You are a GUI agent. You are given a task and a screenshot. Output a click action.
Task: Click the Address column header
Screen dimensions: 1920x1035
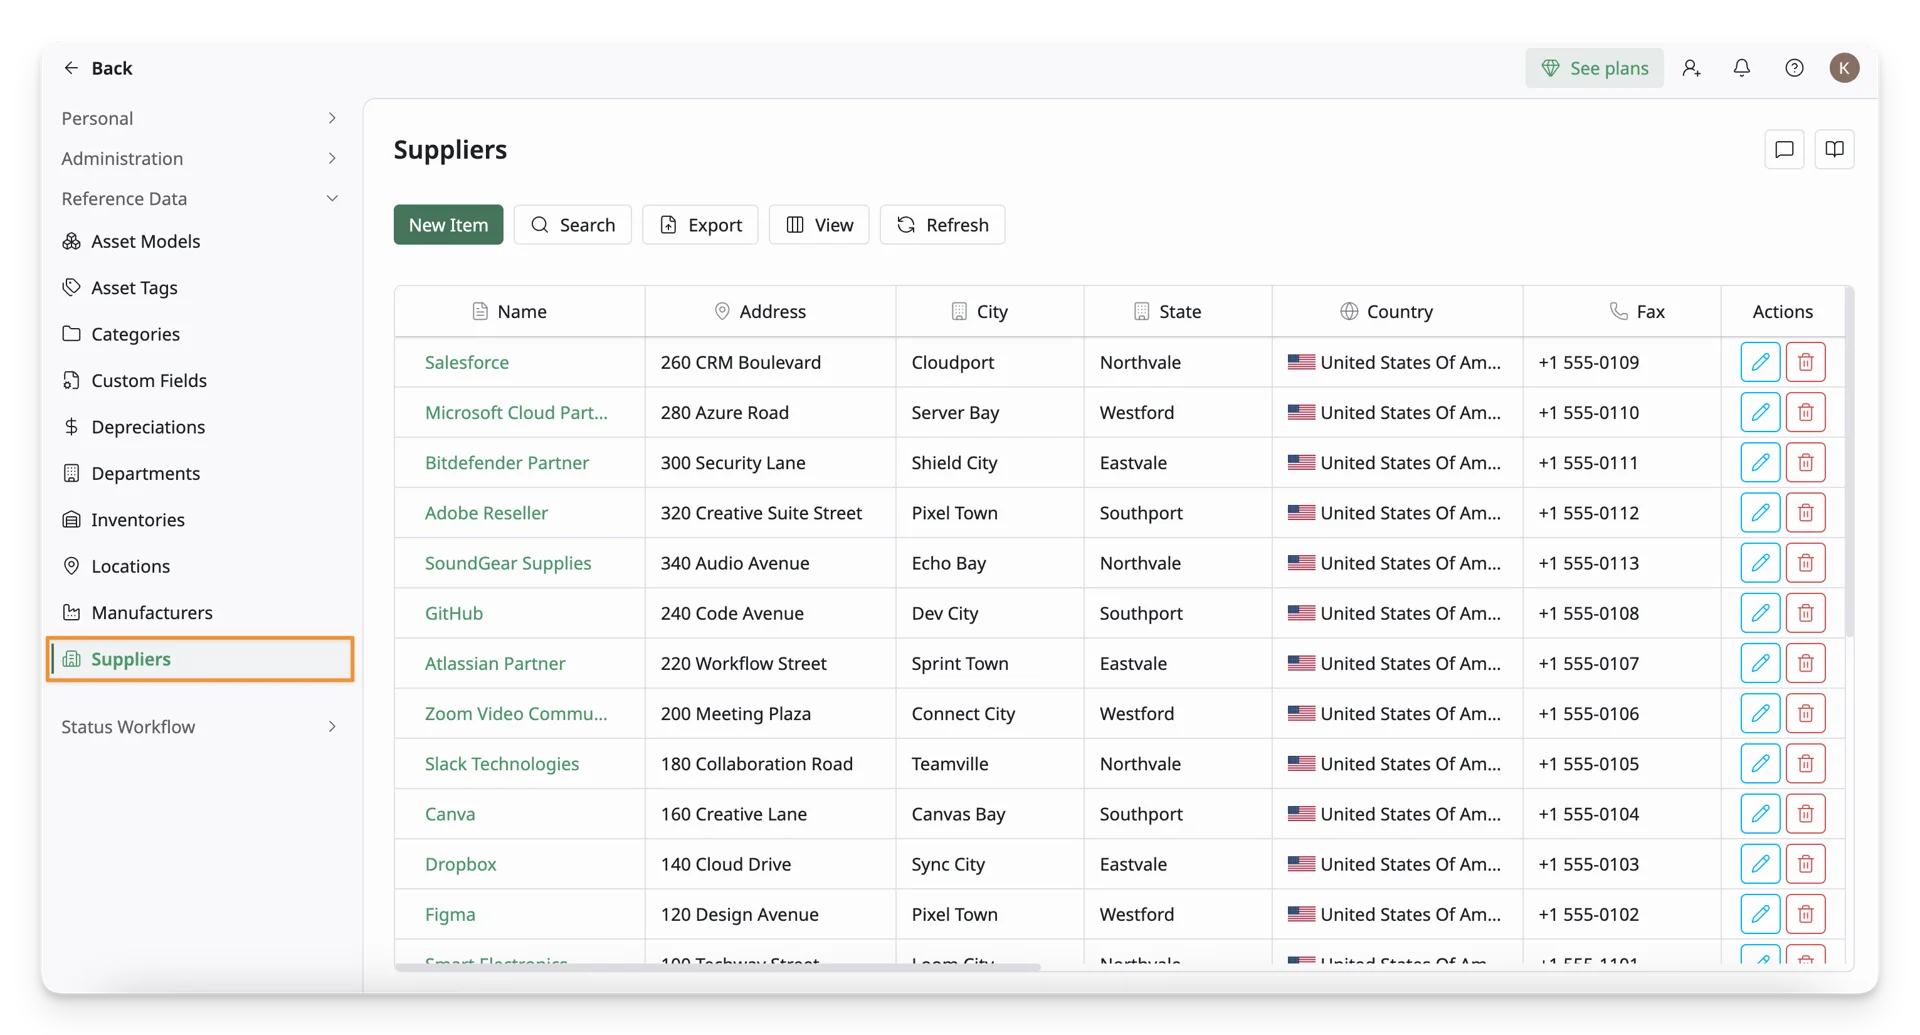(770, 311)
